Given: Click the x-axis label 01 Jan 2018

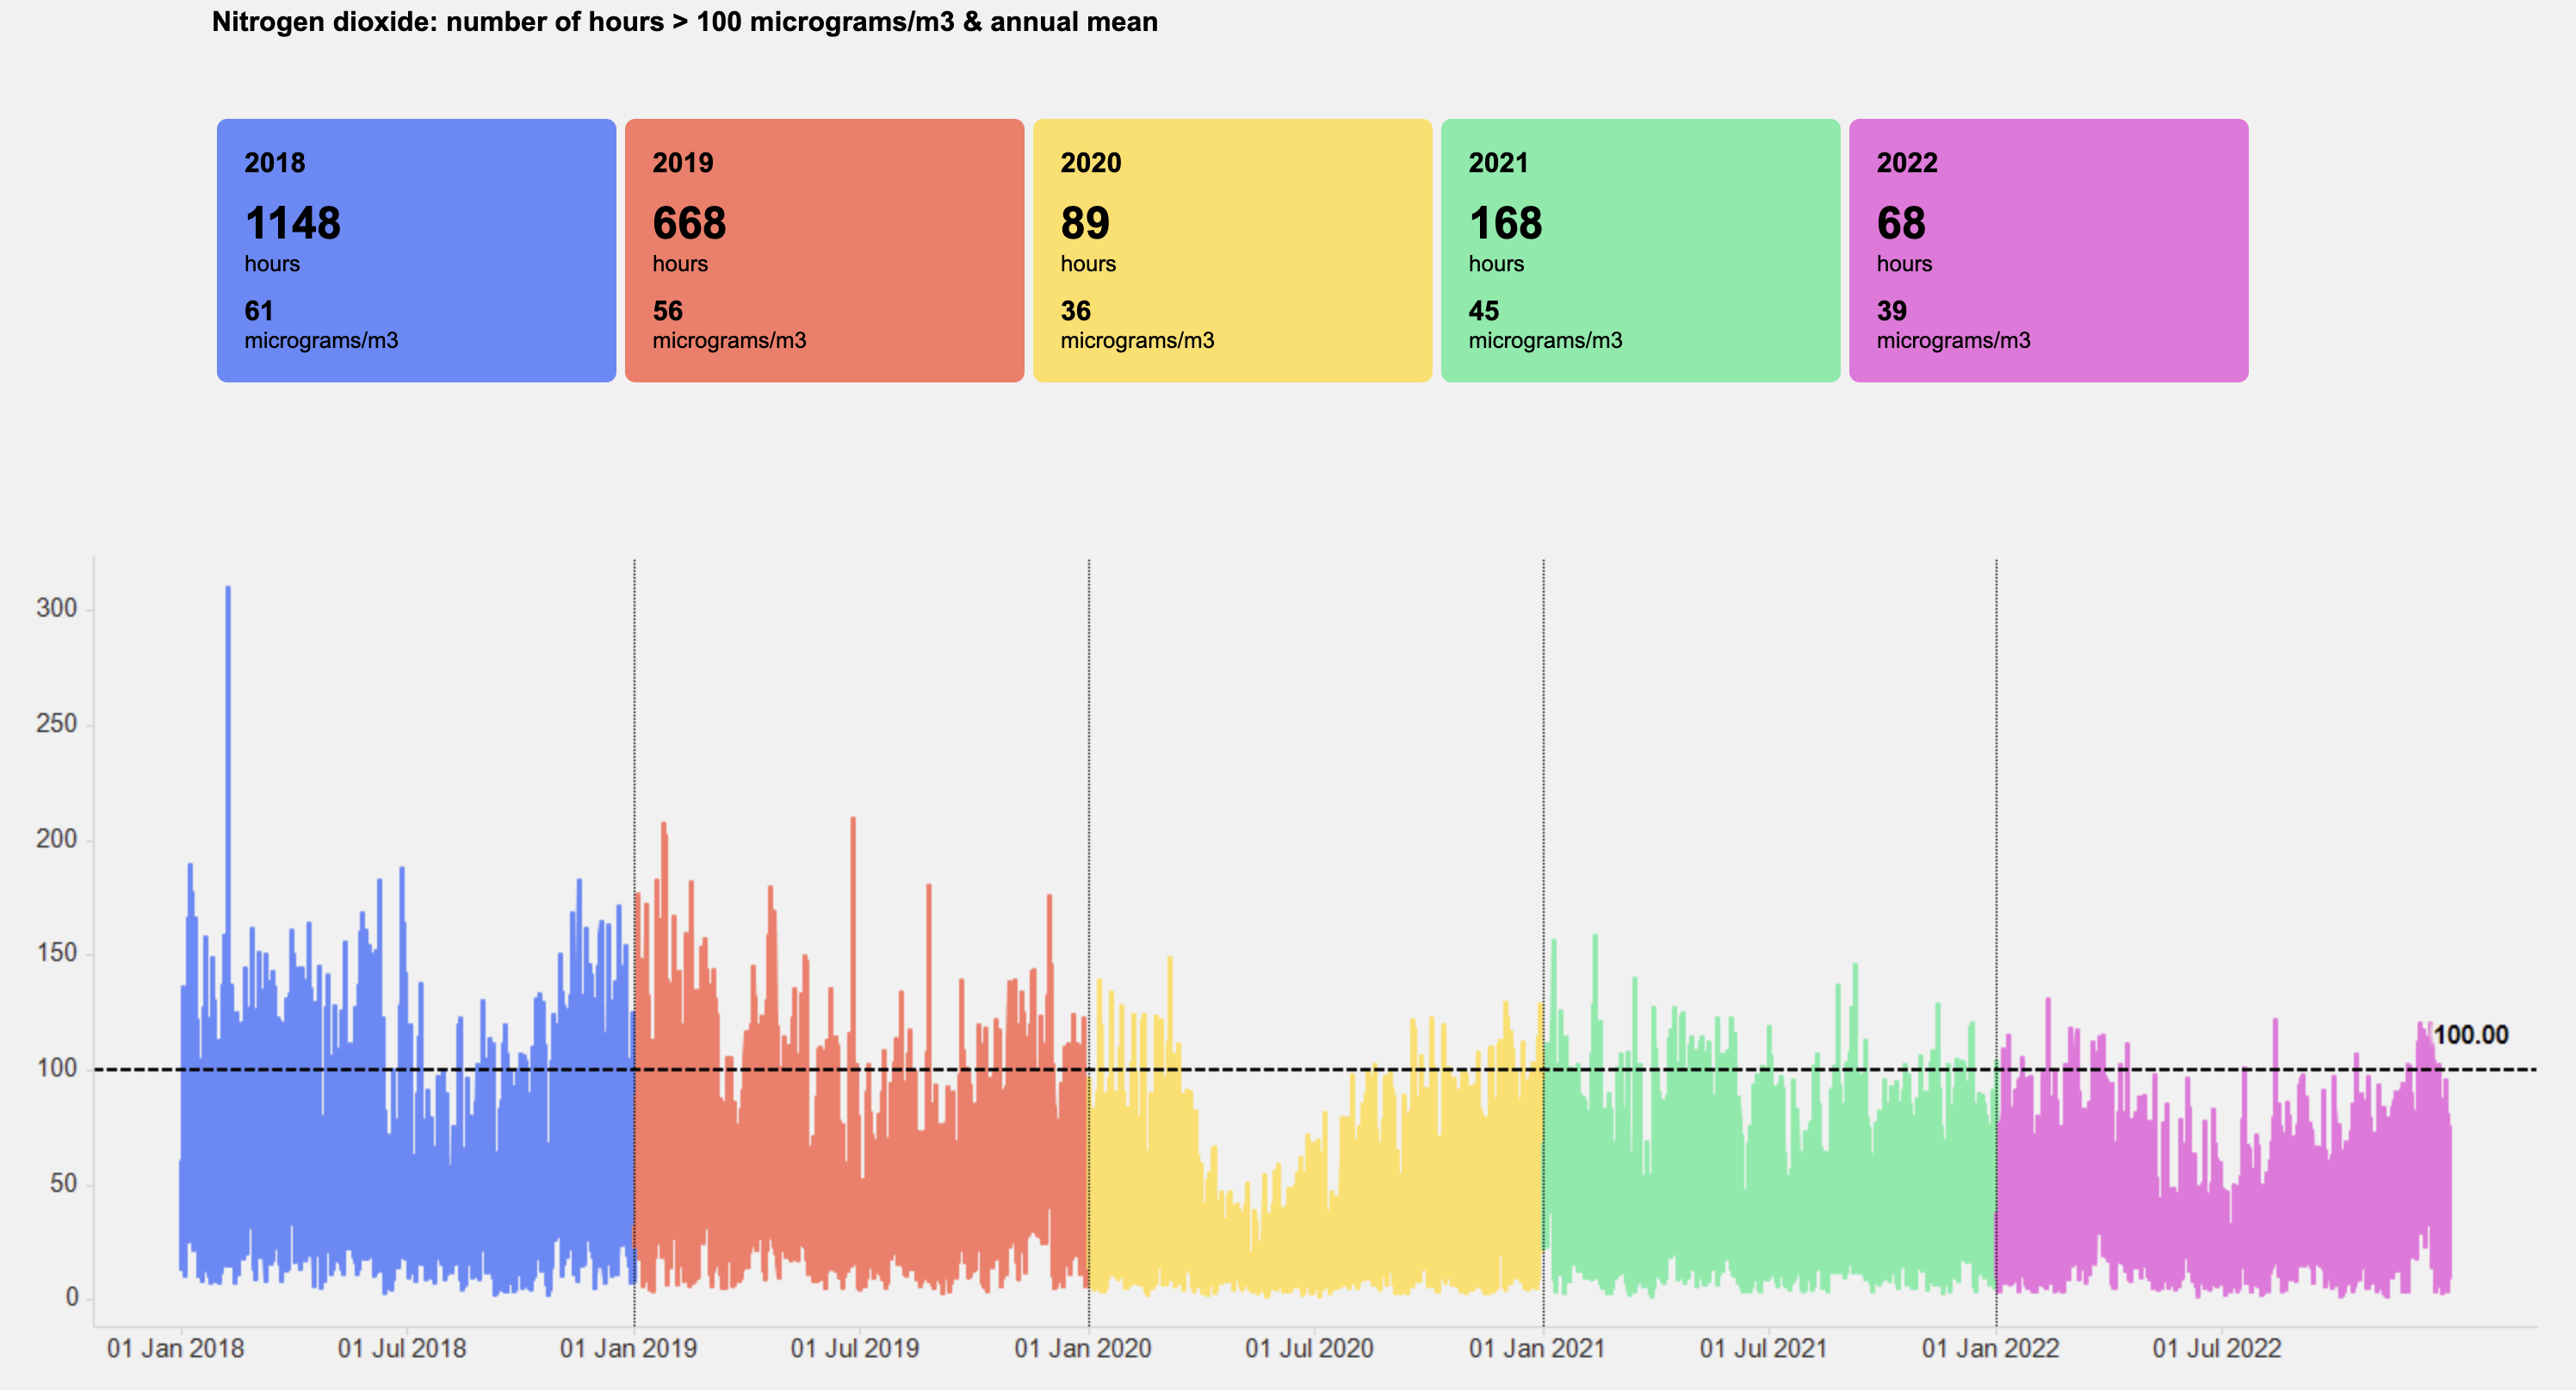Looking at the screenshot, I should click(175, 1348).
